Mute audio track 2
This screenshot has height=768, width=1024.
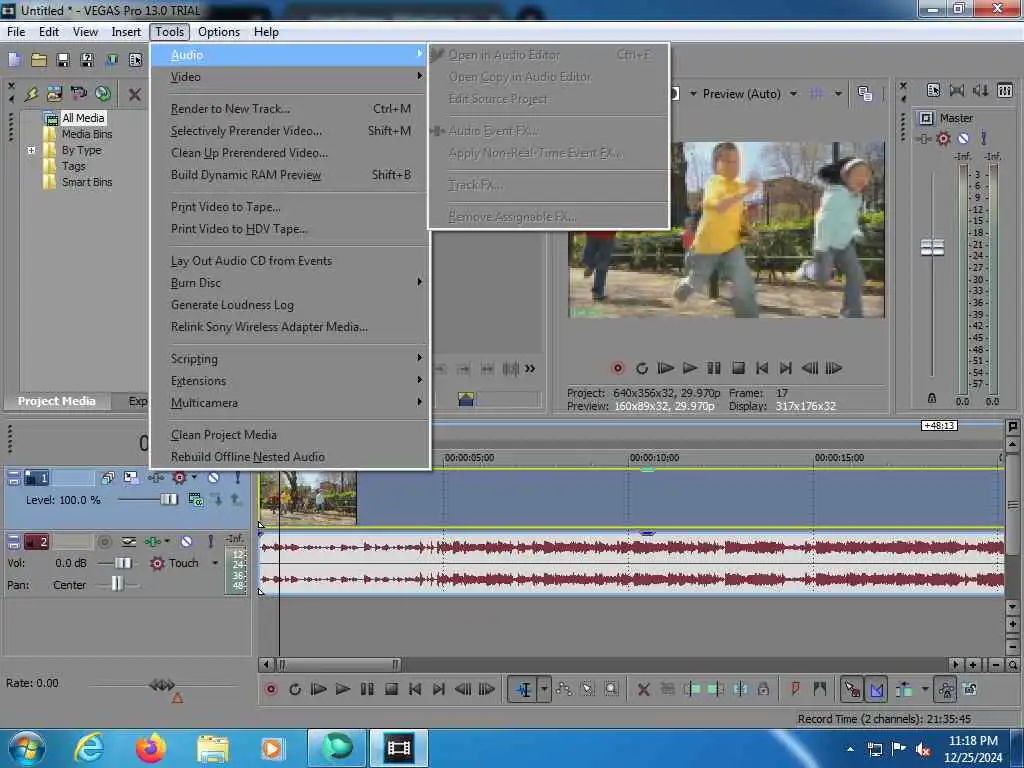click(186, 541)
